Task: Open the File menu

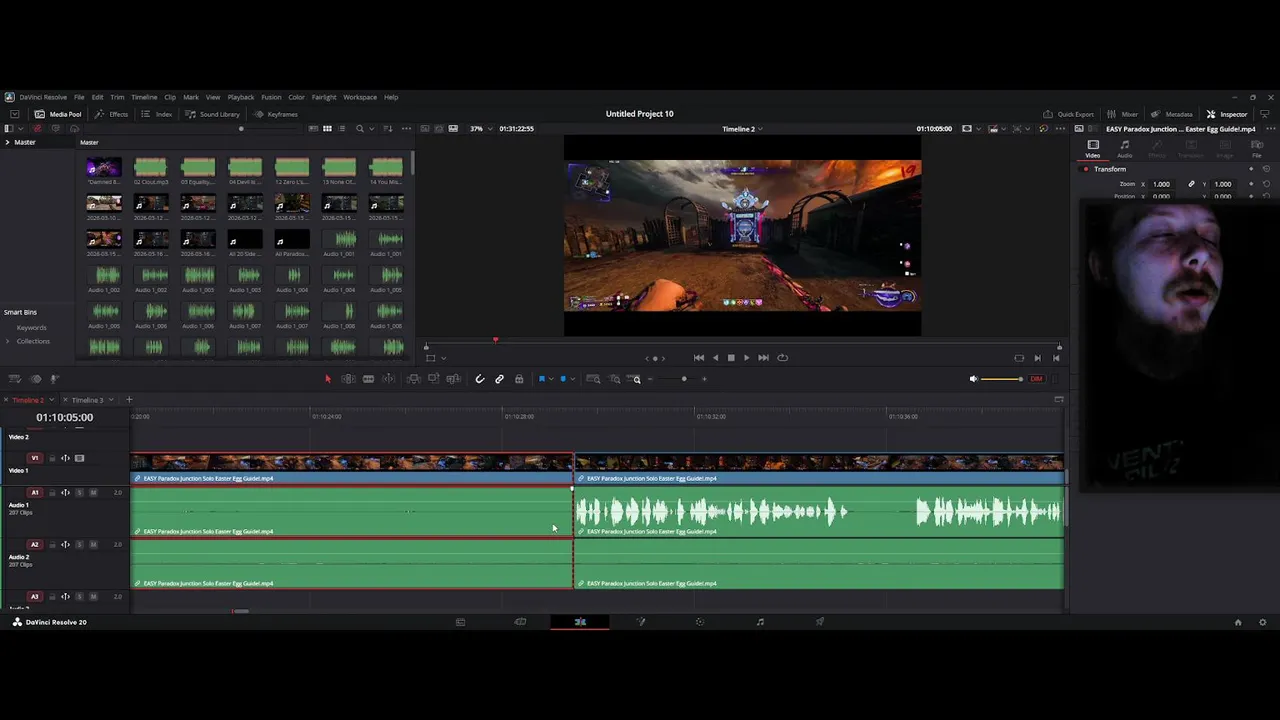Action: [79, 97]
